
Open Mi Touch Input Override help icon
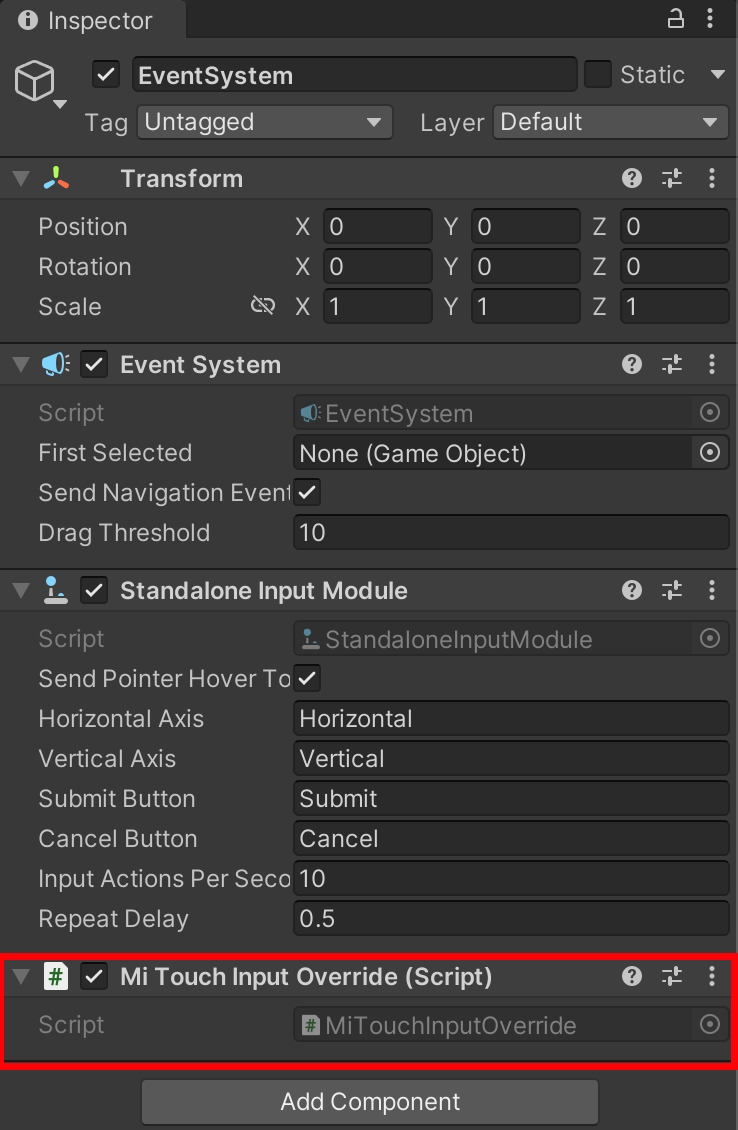pyautogui.click(x=632, y=976)
